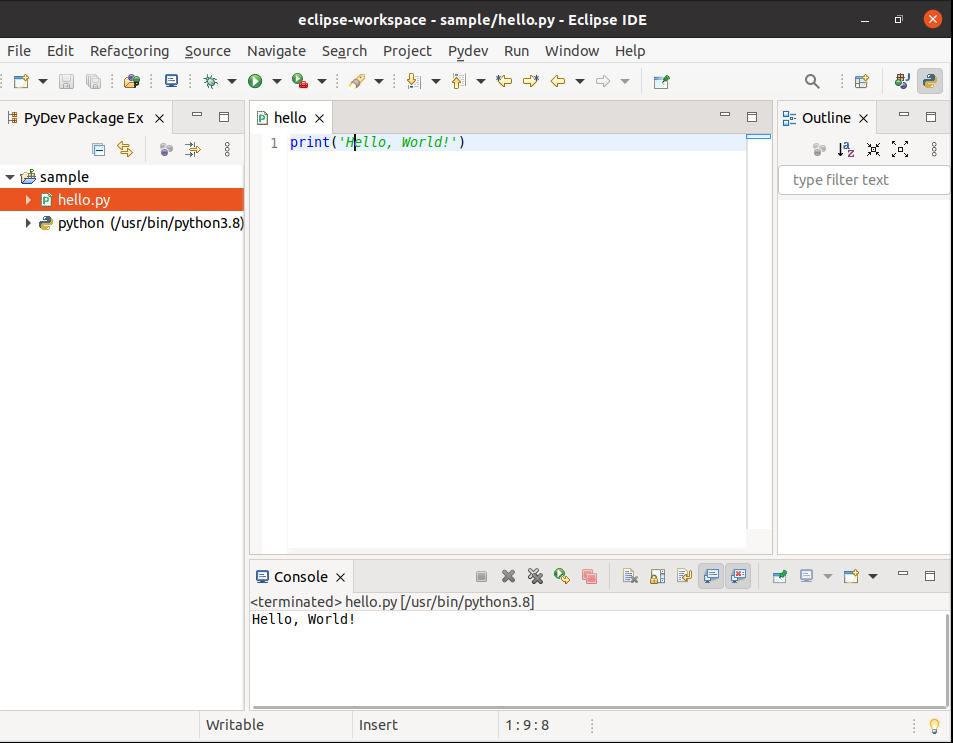Toggle Show Console on standard error
Image resolution: width=953 pixels, height=743 pixels.
click(x=738, y=576)
